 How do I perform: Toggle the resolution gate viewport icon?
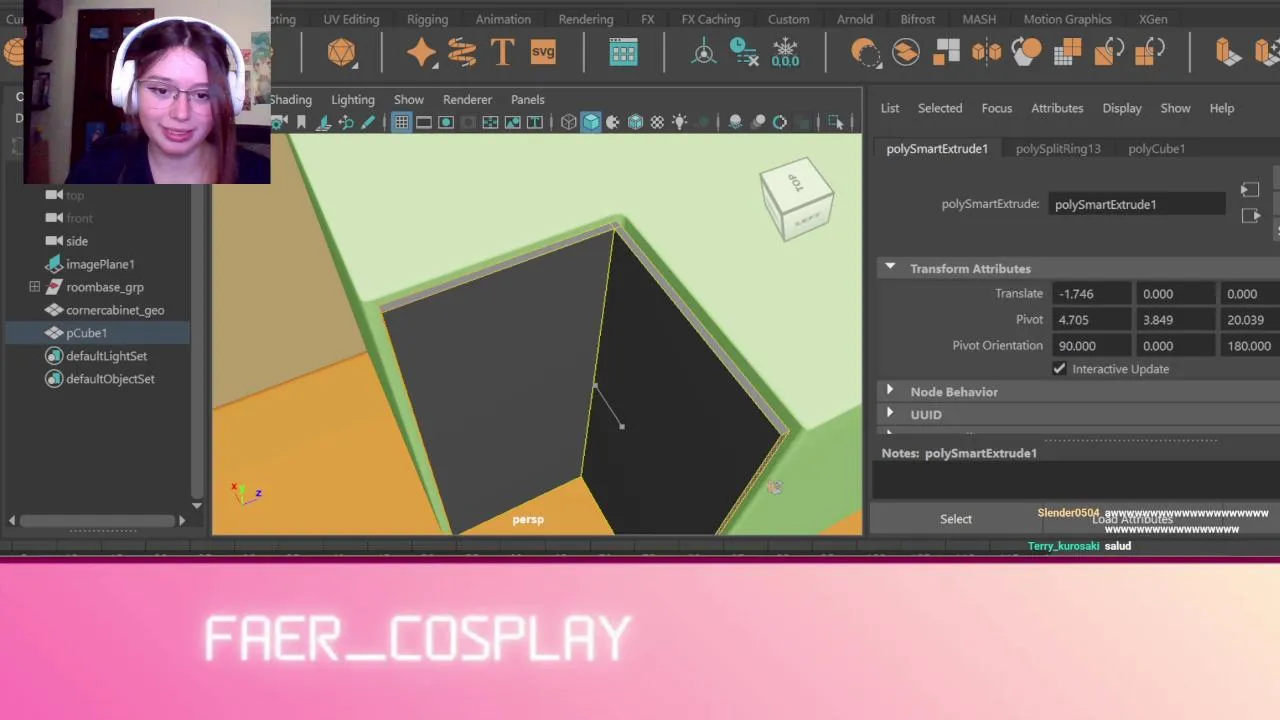pos(446,122)
